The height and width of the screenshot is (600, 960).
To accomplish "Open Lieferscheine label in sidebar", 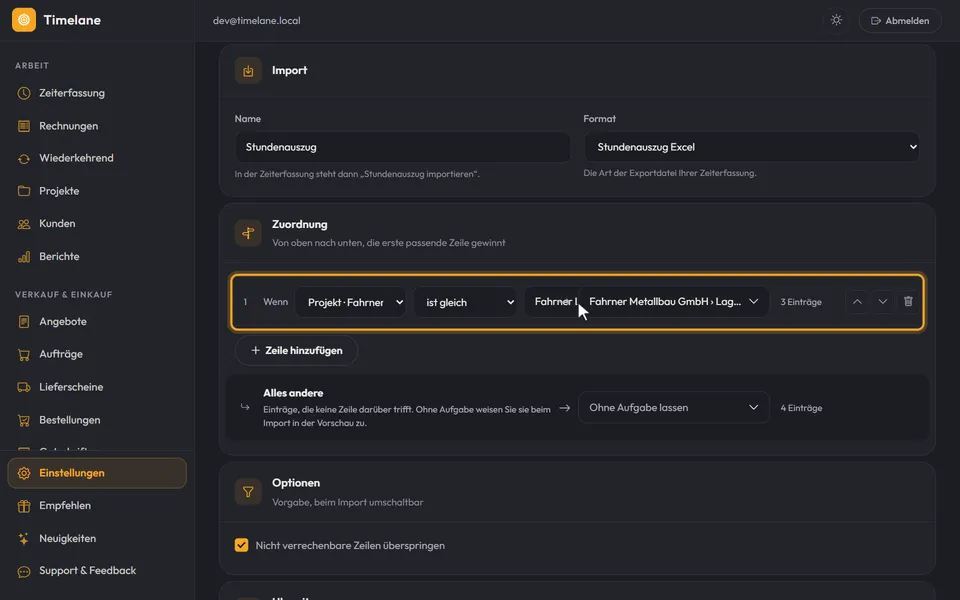I will pos(71,387).
